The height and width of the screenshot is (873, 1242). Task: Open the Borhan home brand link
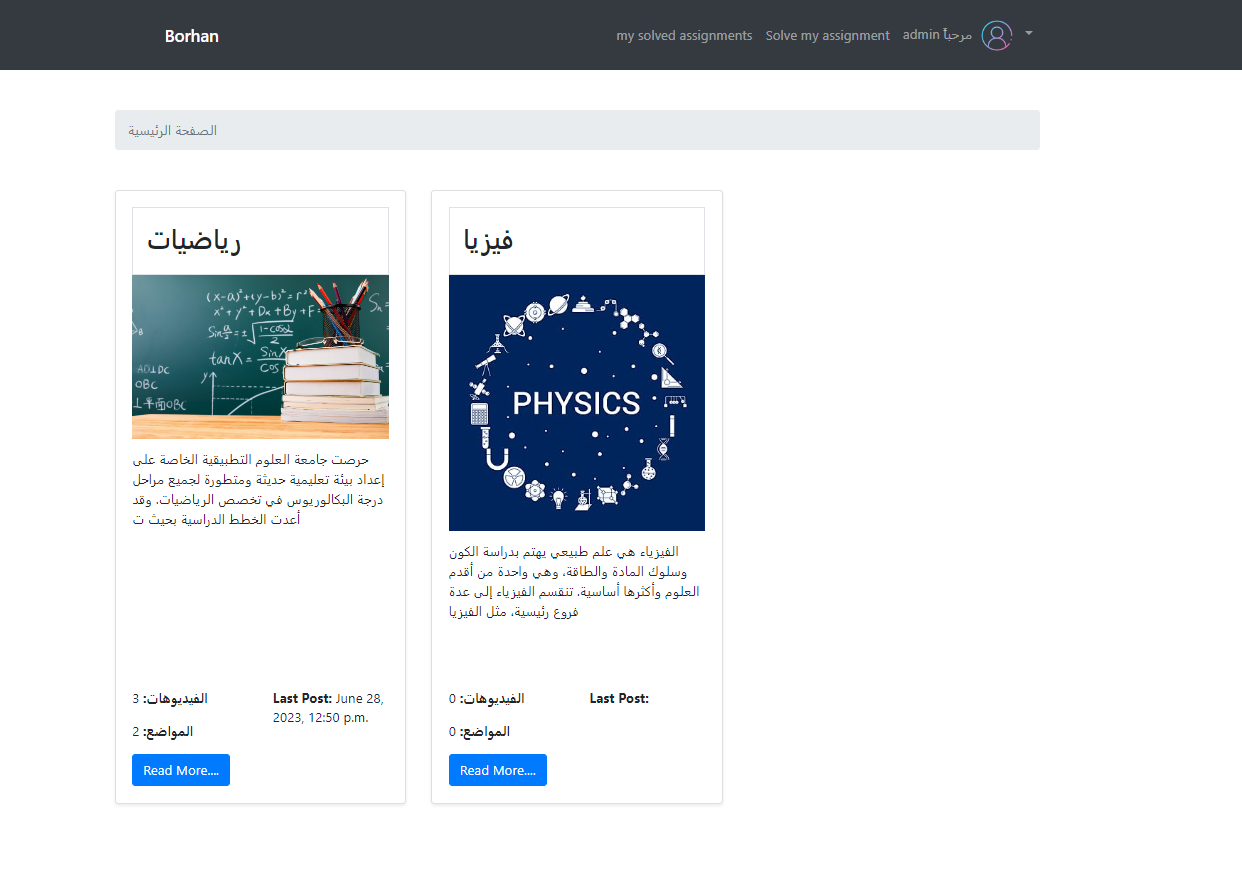click(191, 36)
